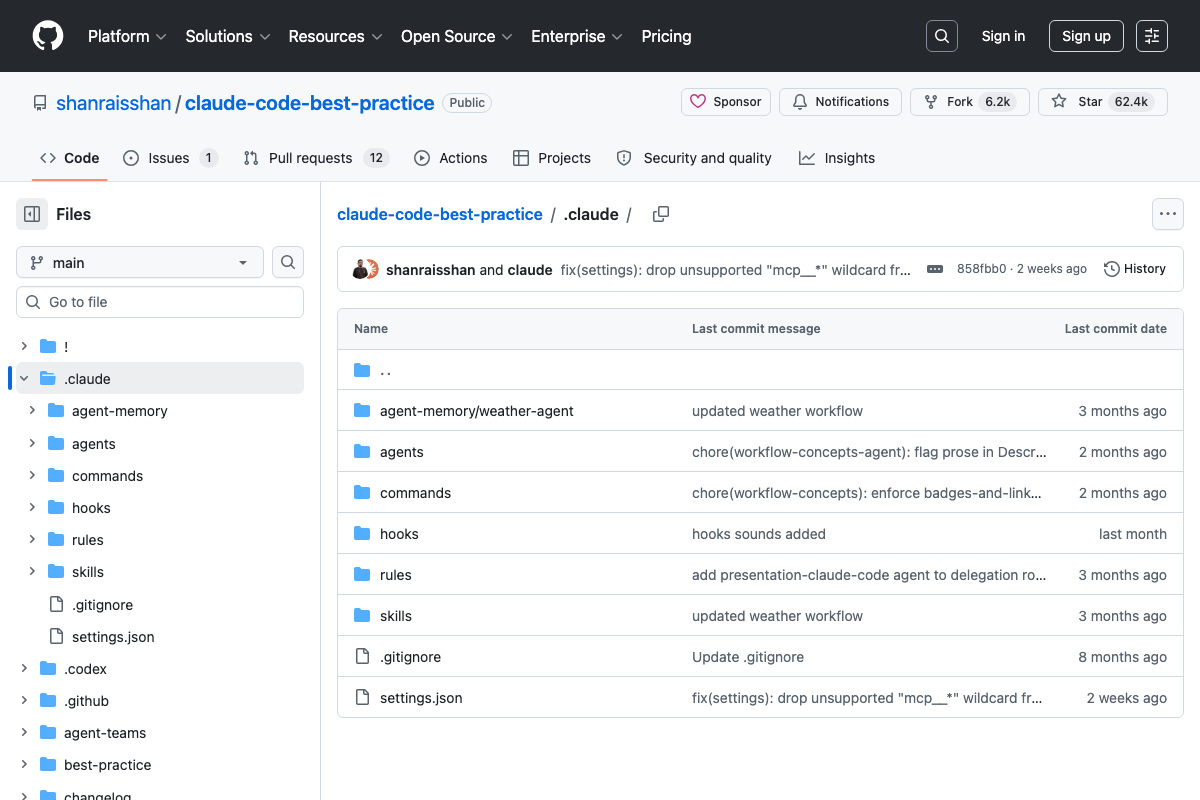Collapse the file tree panel icon
This screenshot has width=1200, height=800.
click(x=32, y=214)
